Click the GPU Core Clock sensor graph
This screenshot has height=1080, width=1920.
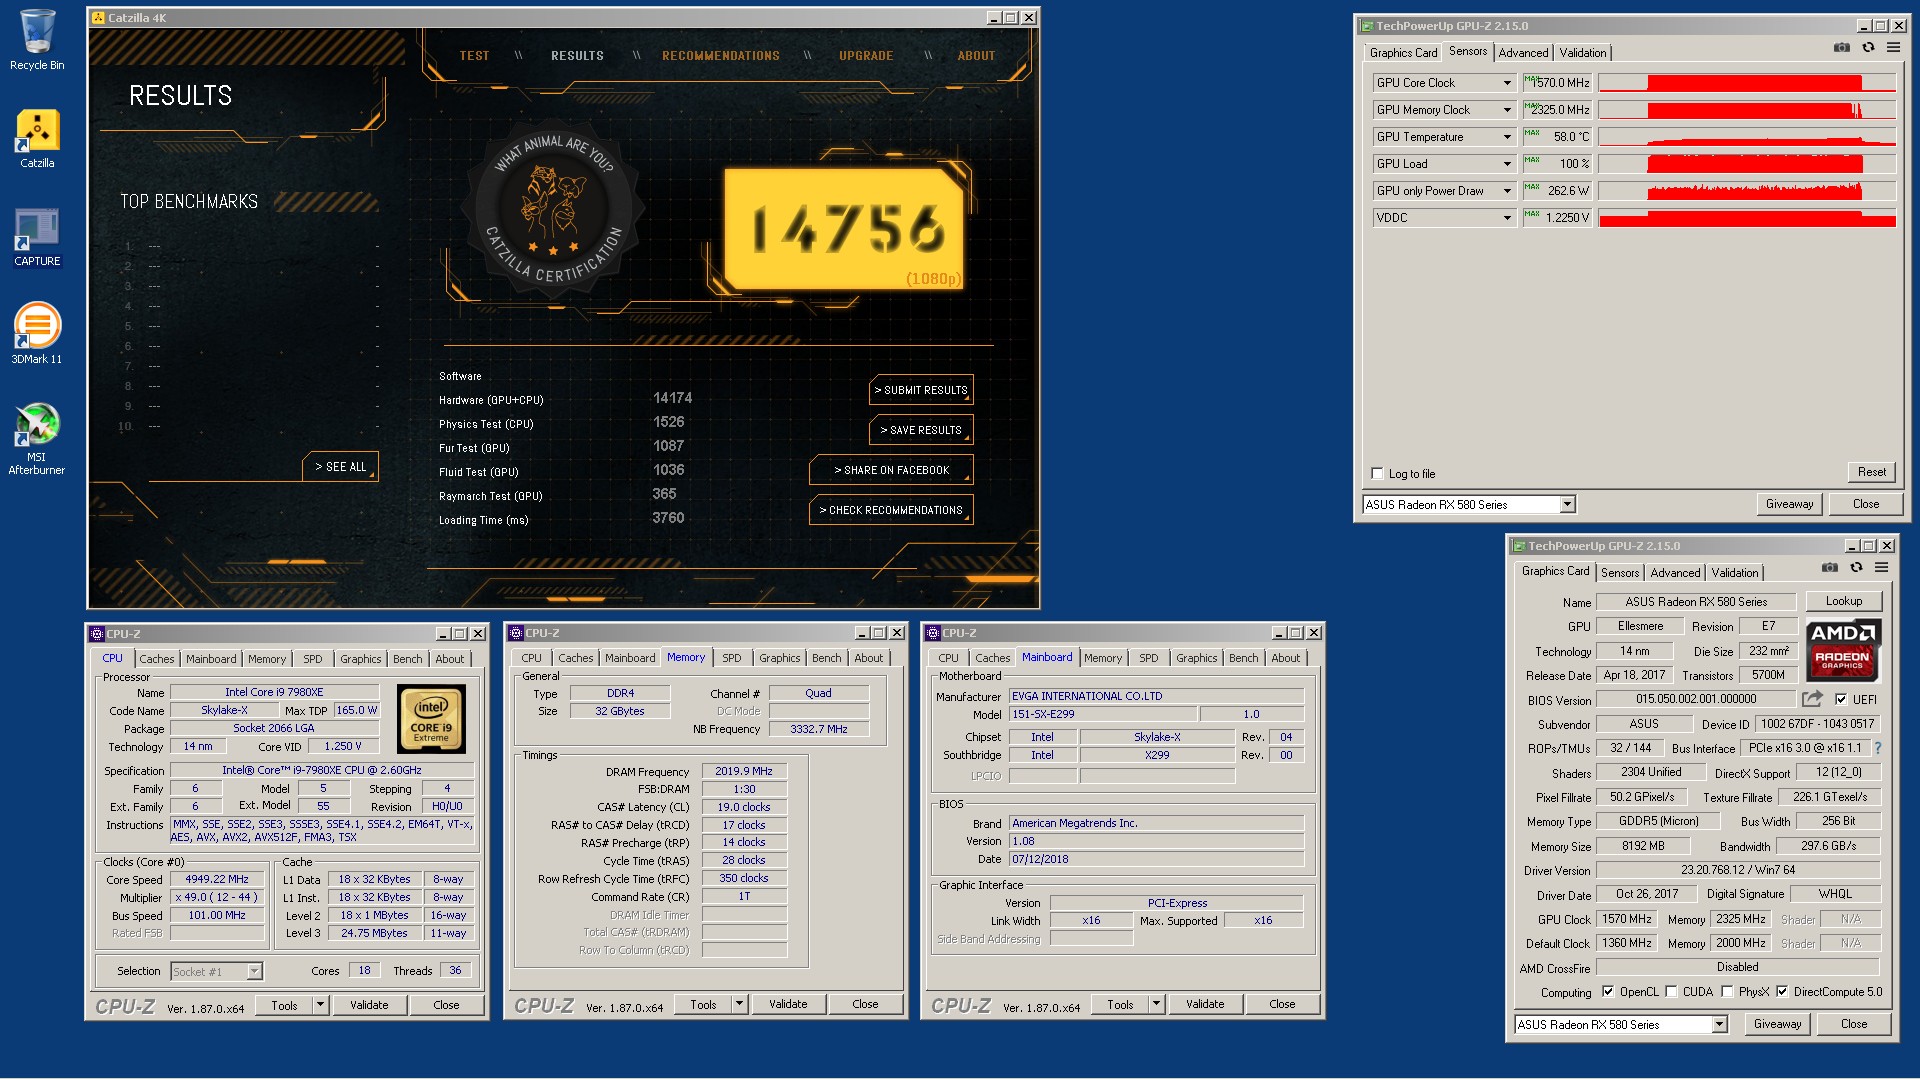(1747, 83)
